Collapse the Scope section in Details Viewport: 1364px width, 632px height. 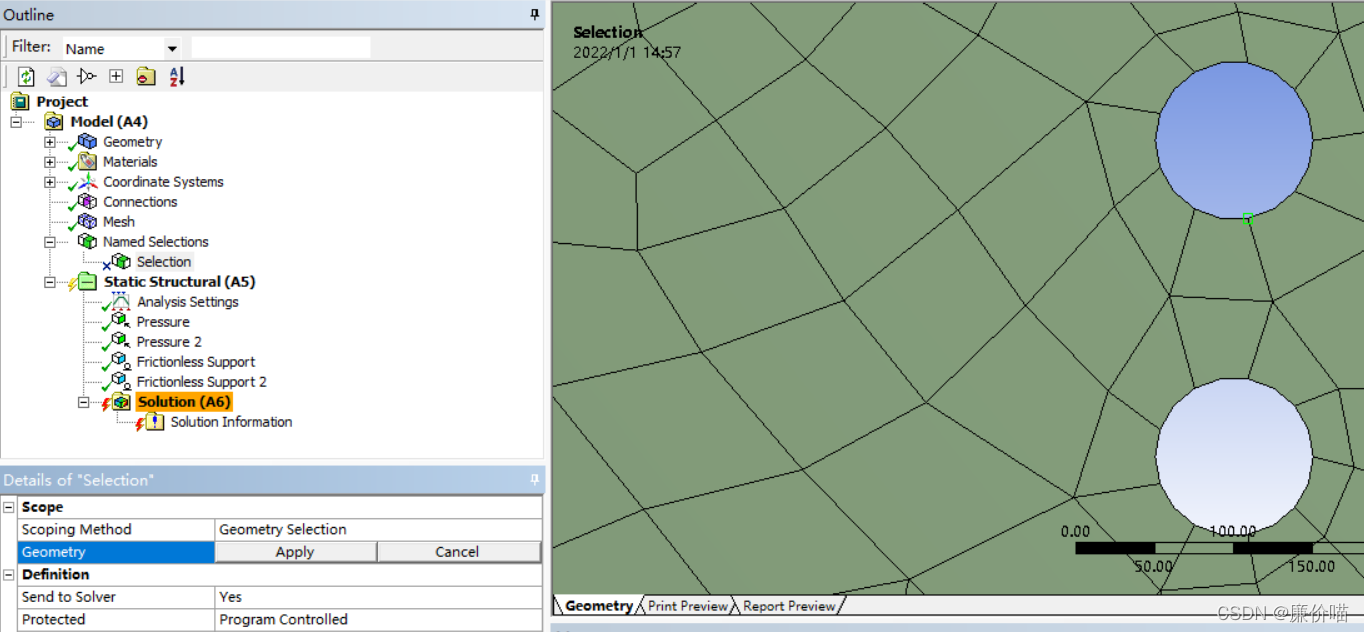[x=9, y=507]
